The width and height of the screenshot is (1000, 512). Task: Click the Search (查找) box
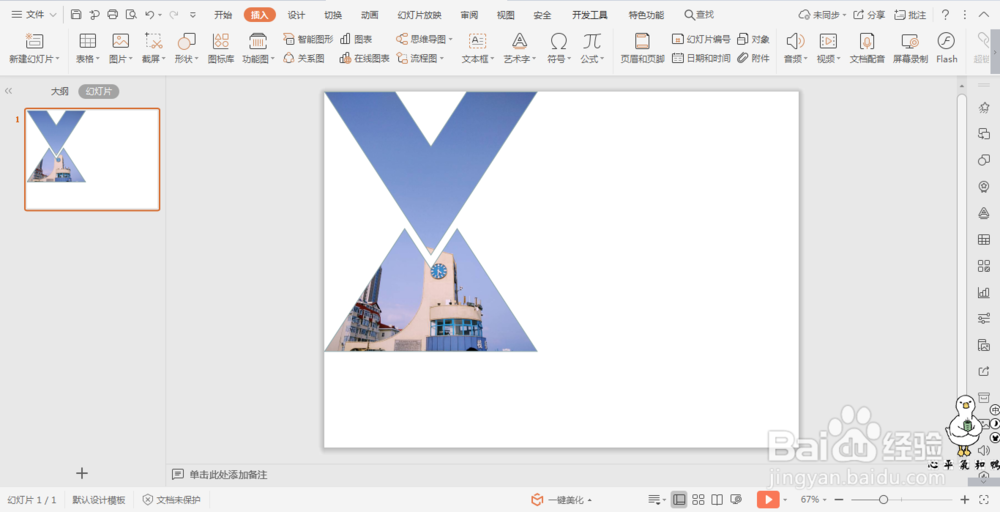(x=700, y=15)
